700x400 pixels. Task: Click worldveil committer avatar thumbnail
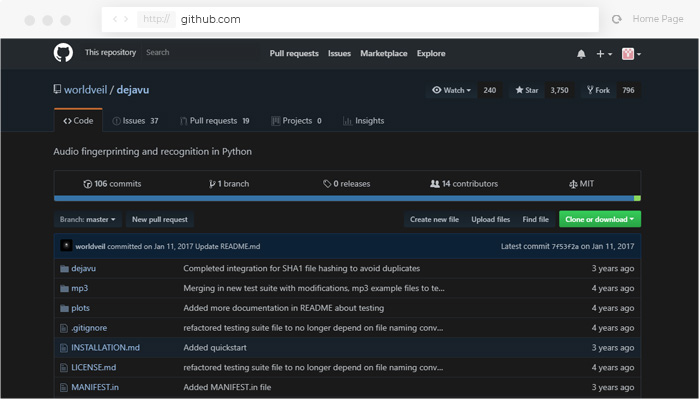(x=66, y=246)
